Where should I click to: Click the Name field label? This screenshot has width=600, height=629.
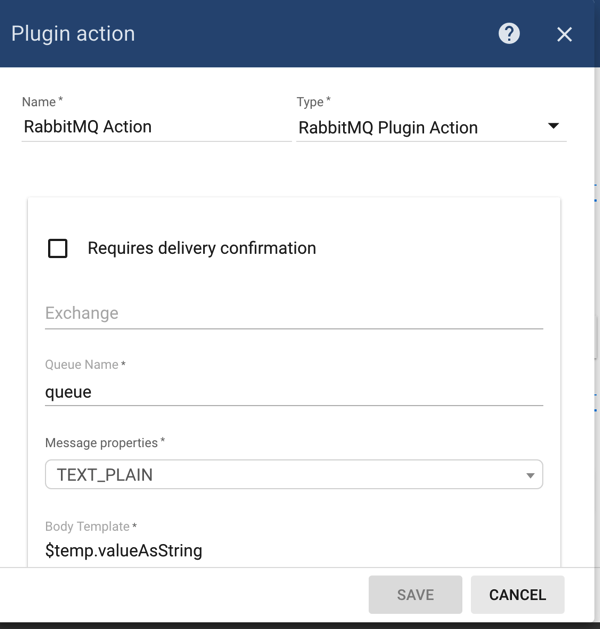point(41,102)
